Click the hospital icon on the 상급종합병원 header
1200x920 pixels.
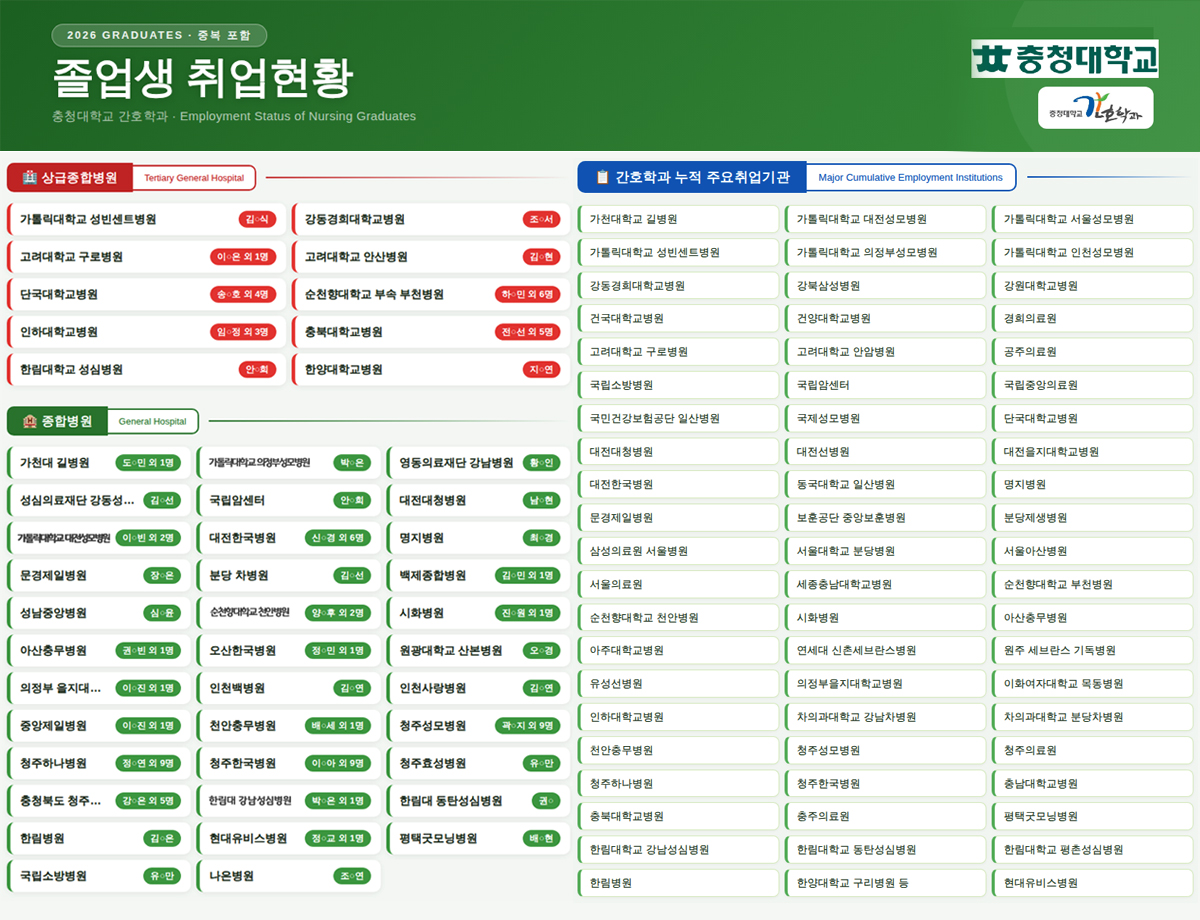(x=30, y=175)
